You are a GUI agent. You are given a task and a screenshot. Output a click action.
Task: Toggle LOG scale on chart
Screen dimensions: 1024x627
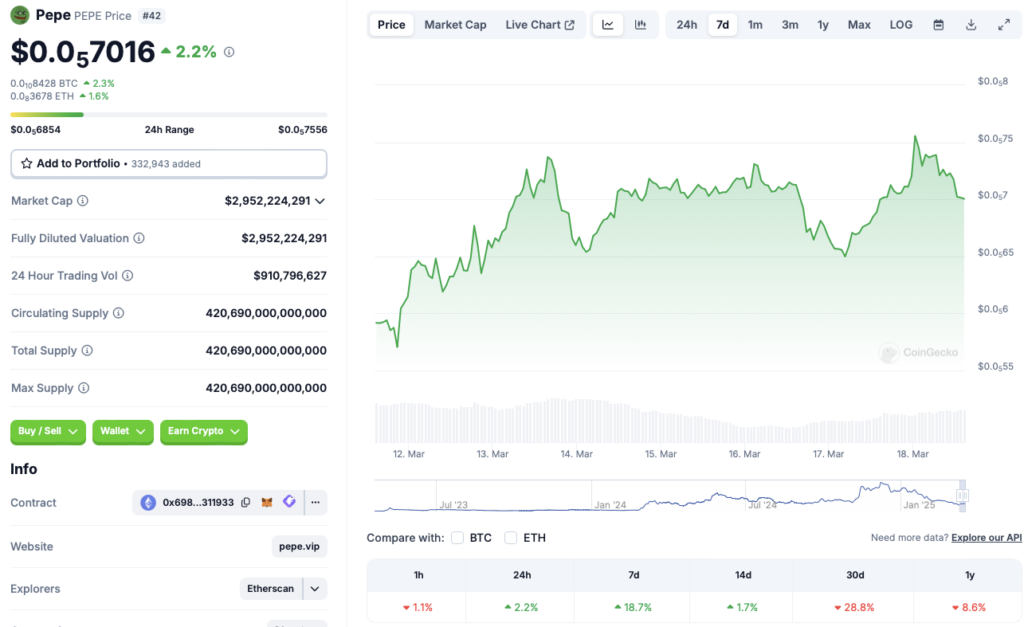(901, 25)
